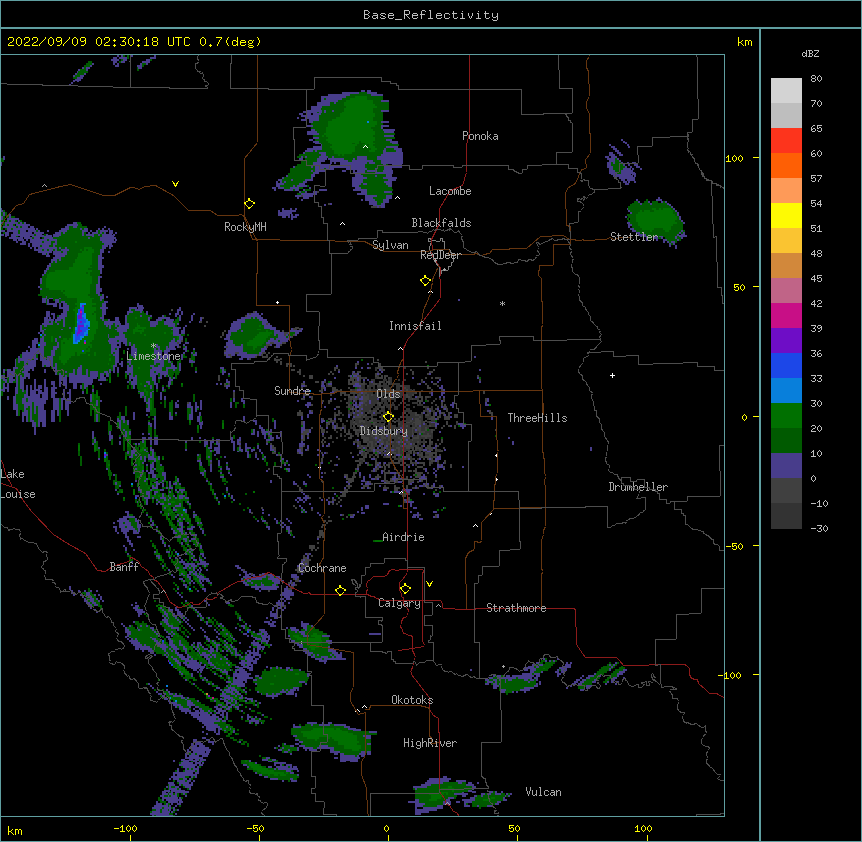This screenshot has width=862, height=842.
Task: Click the yellow marker above Calgary label
Action: tap(405, 589)
